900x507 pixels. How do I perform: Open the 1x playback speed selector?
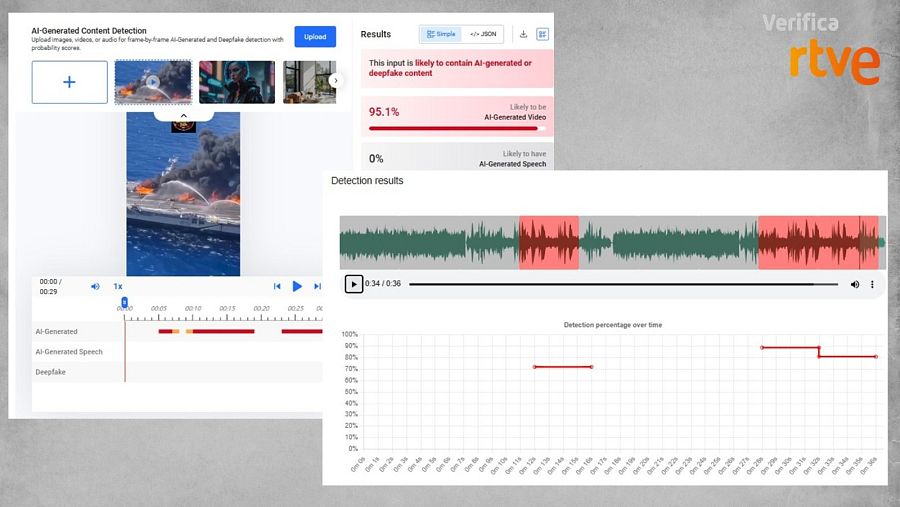[117, 286]
